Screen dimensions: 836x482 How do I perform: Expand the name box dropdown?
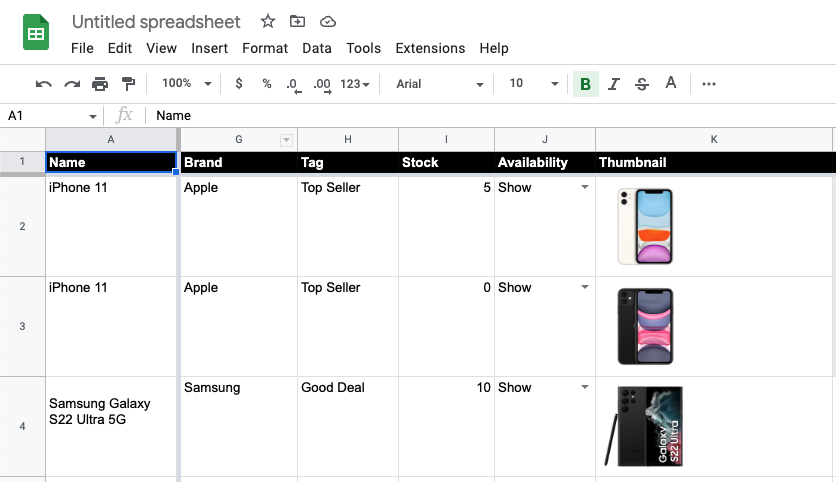click(x=92, y=116)
